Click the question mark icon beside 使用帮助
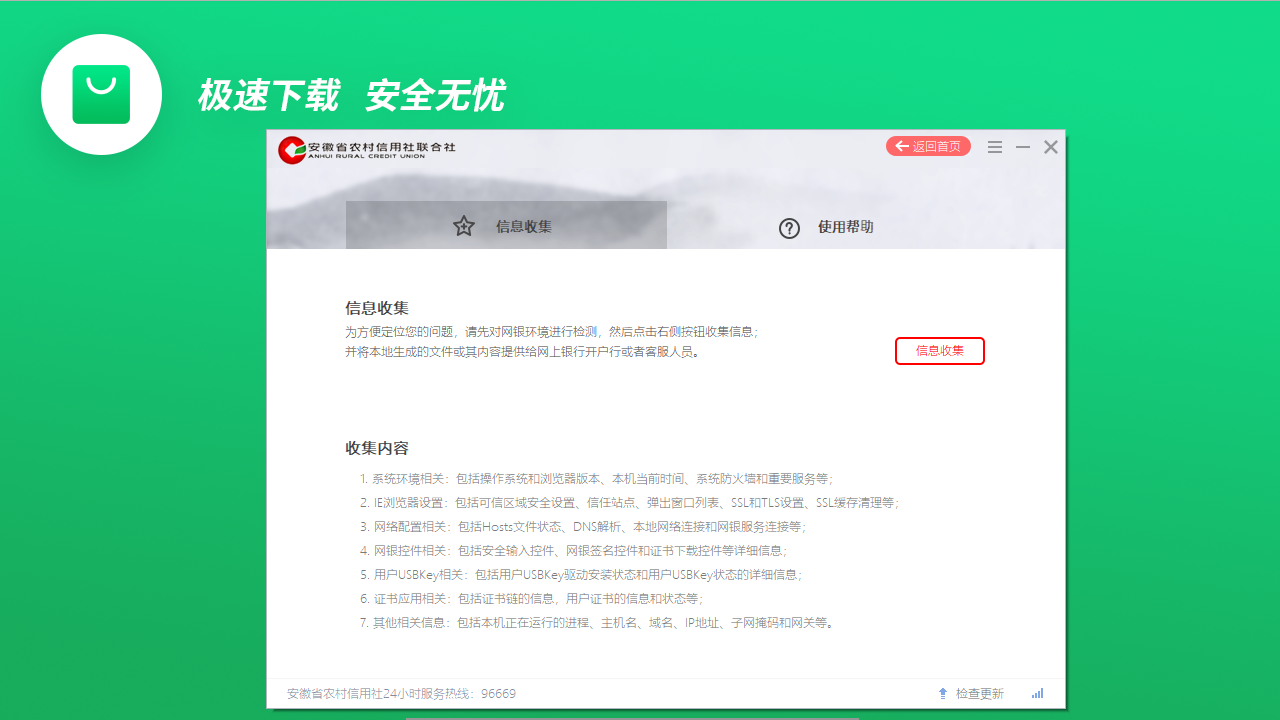The height and width of the screenshot is (720, 1280). (789, 227)
